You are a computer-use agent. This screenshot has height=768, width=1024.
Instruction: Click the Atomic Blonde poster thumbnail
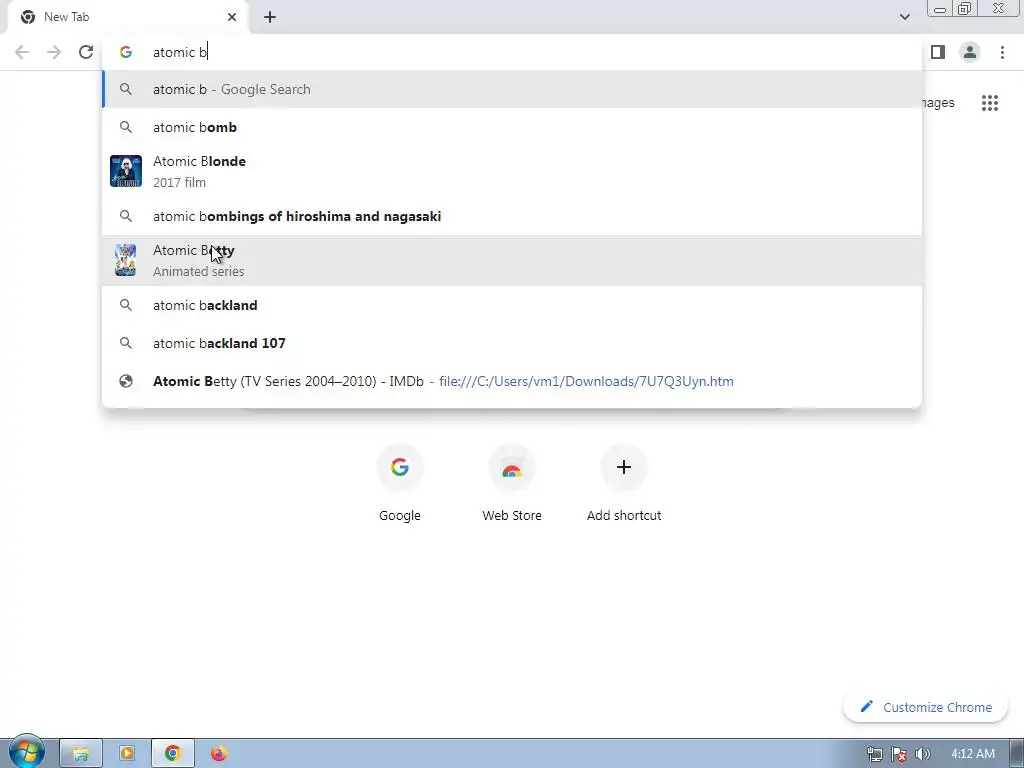click(126, 171)
